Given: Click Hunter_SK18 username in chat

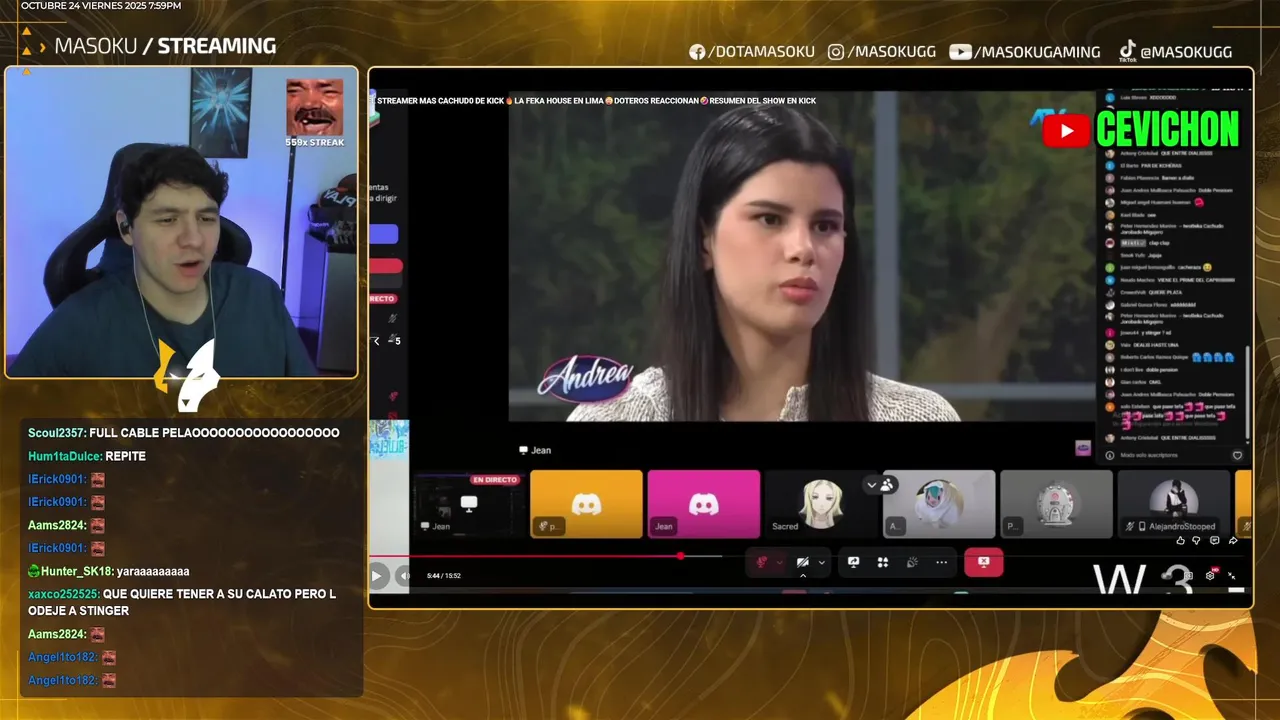Looking at the screenshot, I should (x=77, y=571).
